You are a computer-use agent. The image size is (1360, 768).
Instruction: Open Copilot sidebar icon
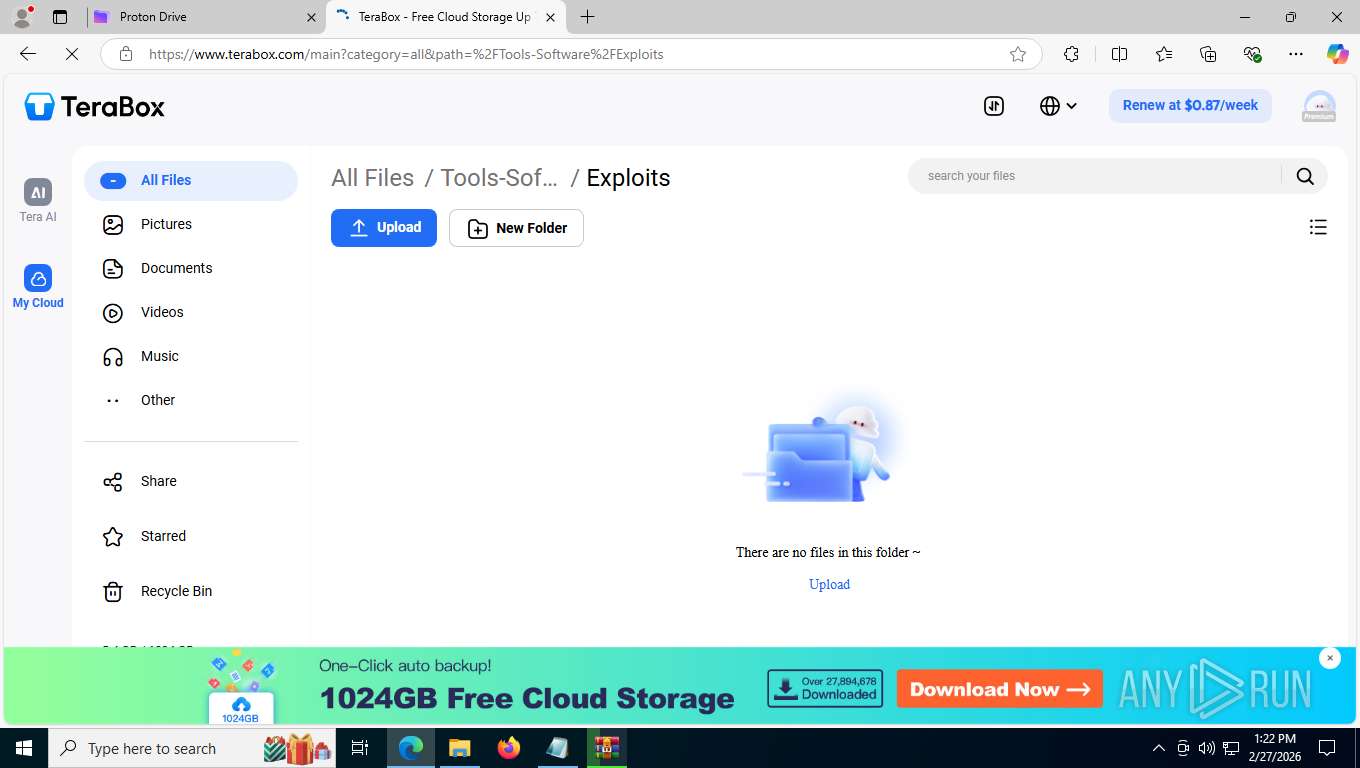coord(1338,54)
